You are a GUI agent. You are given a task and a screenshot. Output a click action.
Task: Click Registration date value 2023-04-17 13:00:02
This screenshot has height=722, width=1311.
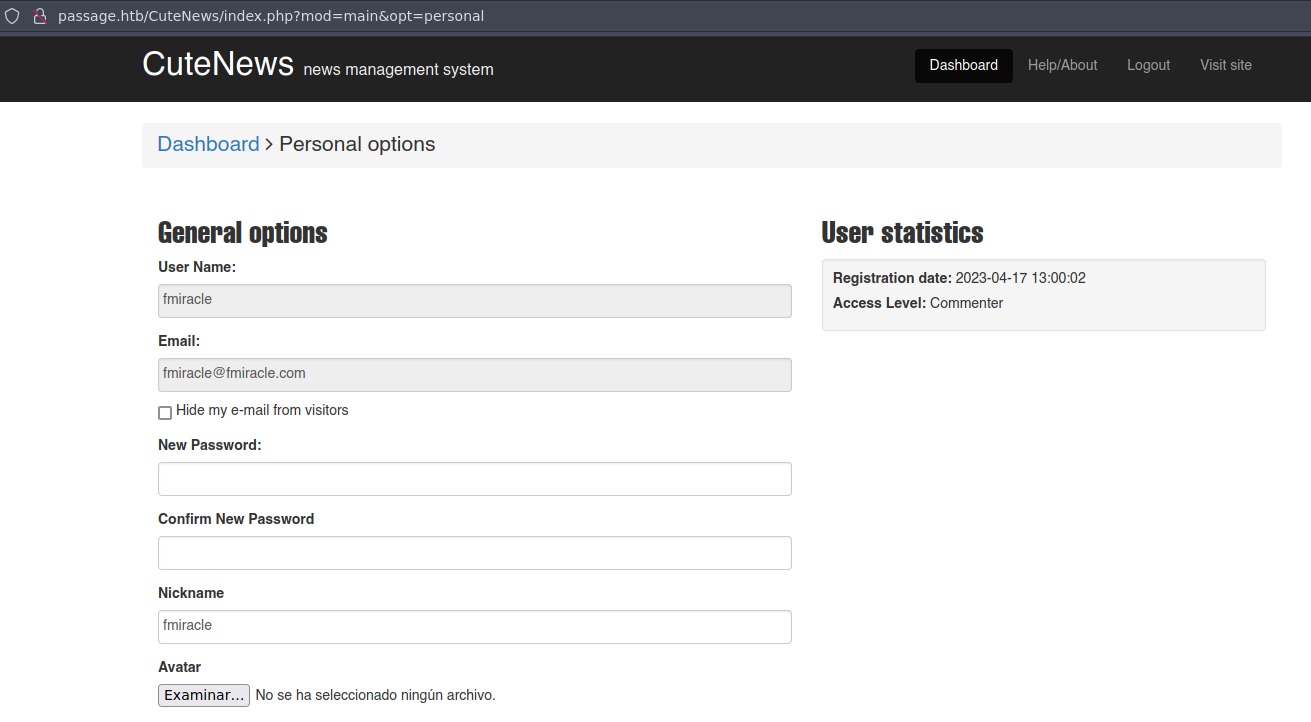pyautogui.click(x=1020, y=278)
